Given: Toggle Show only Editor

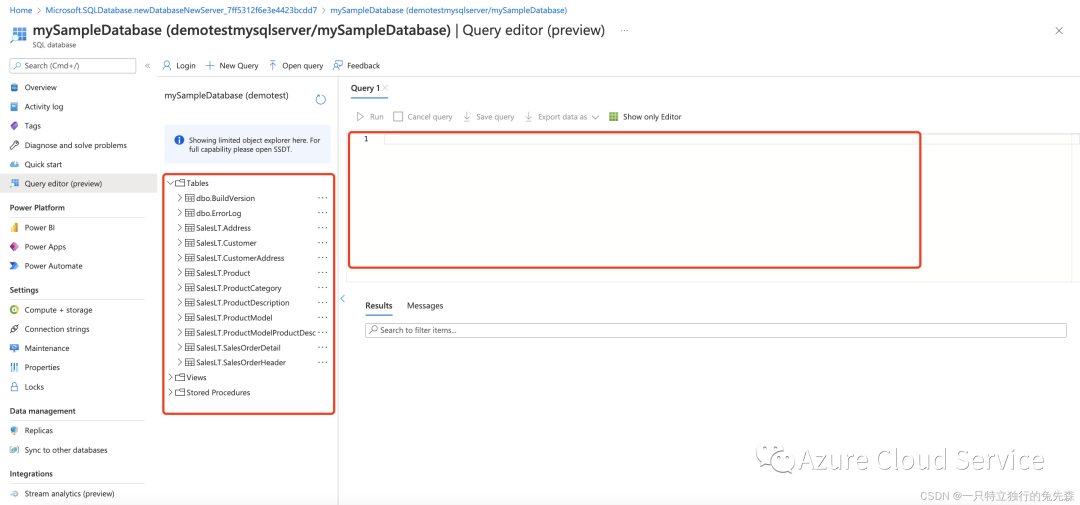Looking at the screenshot, I should pos(645,117).
